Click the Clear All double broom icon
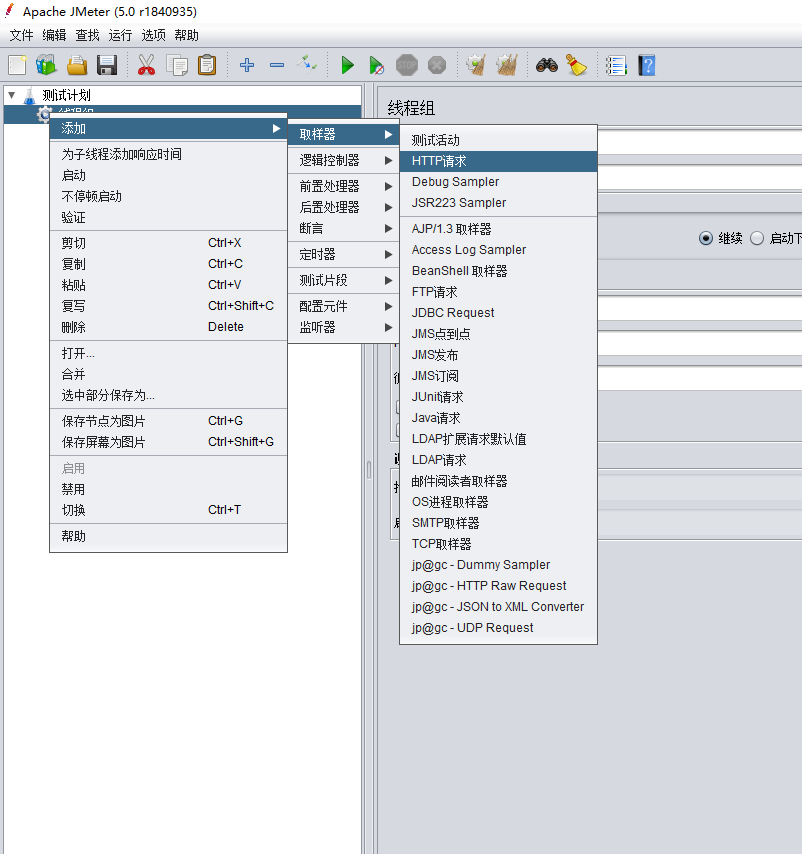Screen dimensions: 802x854 click(507, 65)
